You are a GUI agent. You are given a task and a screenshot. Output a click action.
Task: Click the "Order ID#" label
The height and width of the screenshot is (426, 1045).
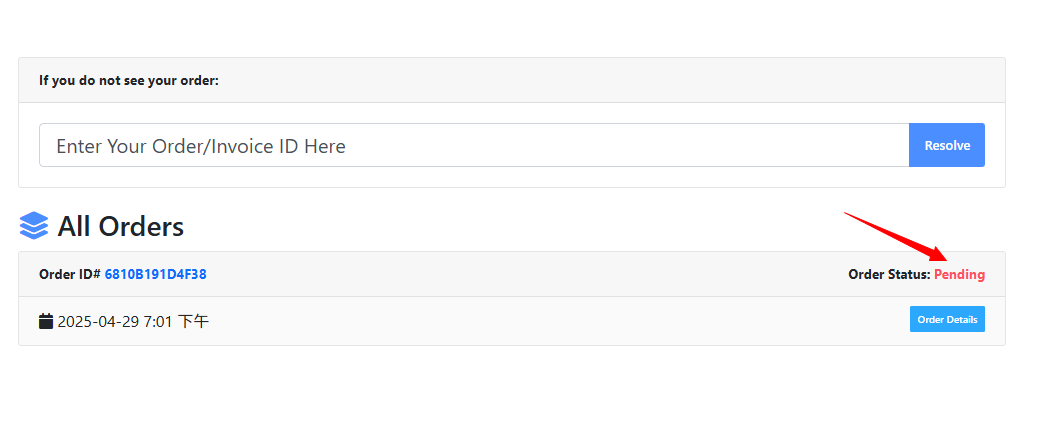tap(69, 274)
